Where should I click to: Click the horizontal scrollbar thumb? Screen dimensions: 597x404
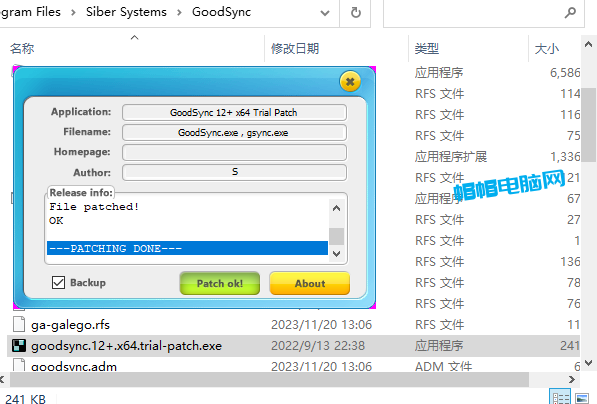click(x=270, y=379)
